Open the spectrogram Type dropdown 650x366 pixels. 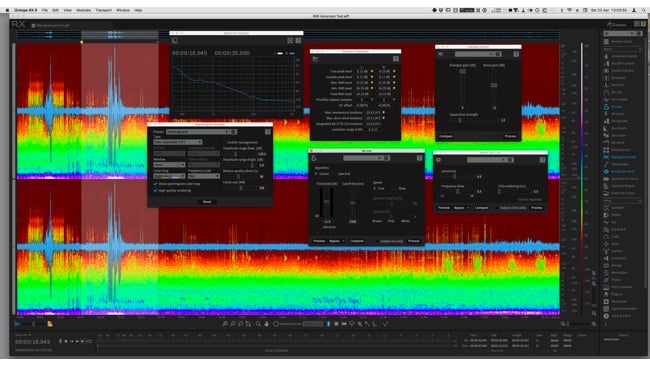tap(177, 142)
